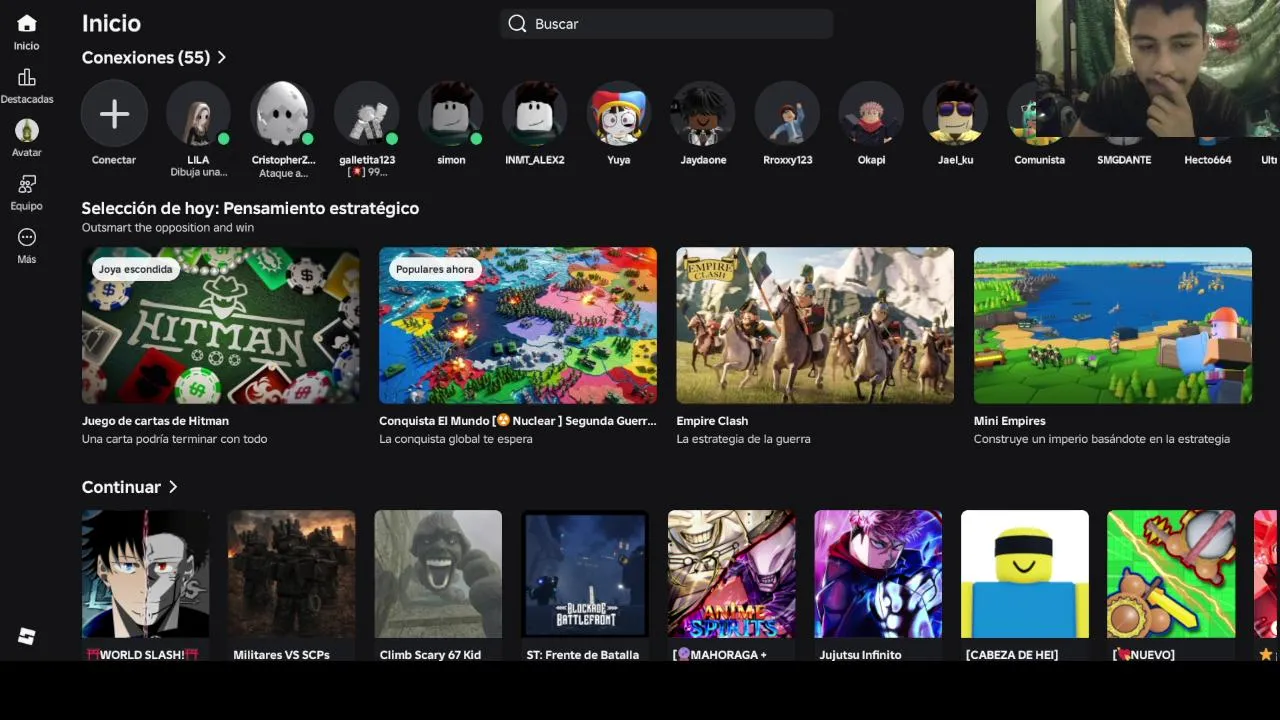The width and height of the screenshot is (1280, 720).
Task: Open Yuya's avatar
Action: tap(619, 114)
